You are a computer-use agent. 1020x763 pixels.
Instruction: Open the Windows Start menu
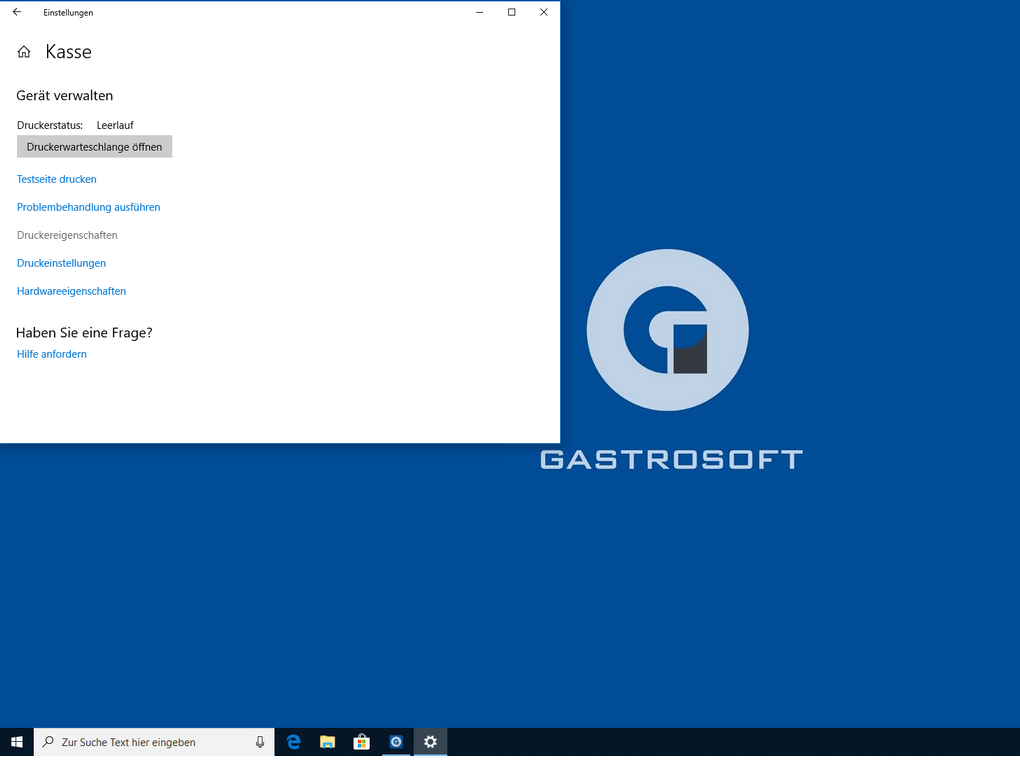pyautogui.click(x=17, y=742)
